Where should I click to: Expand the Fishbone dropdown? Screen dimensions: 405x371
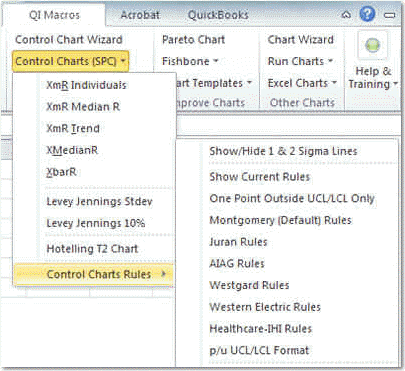pos(190,61)
